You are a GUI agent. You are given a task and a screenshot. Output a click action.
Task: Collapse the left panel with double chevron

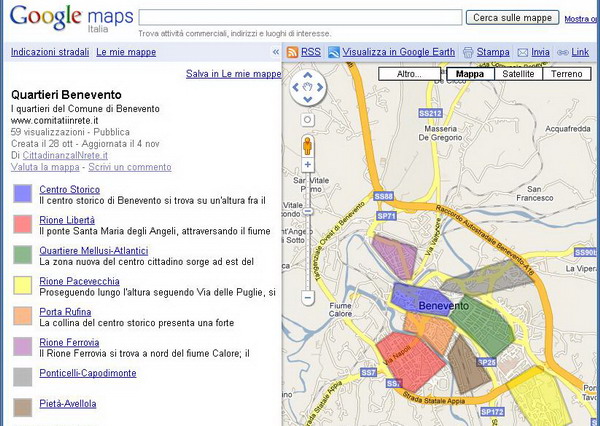(x=276, y=52)
